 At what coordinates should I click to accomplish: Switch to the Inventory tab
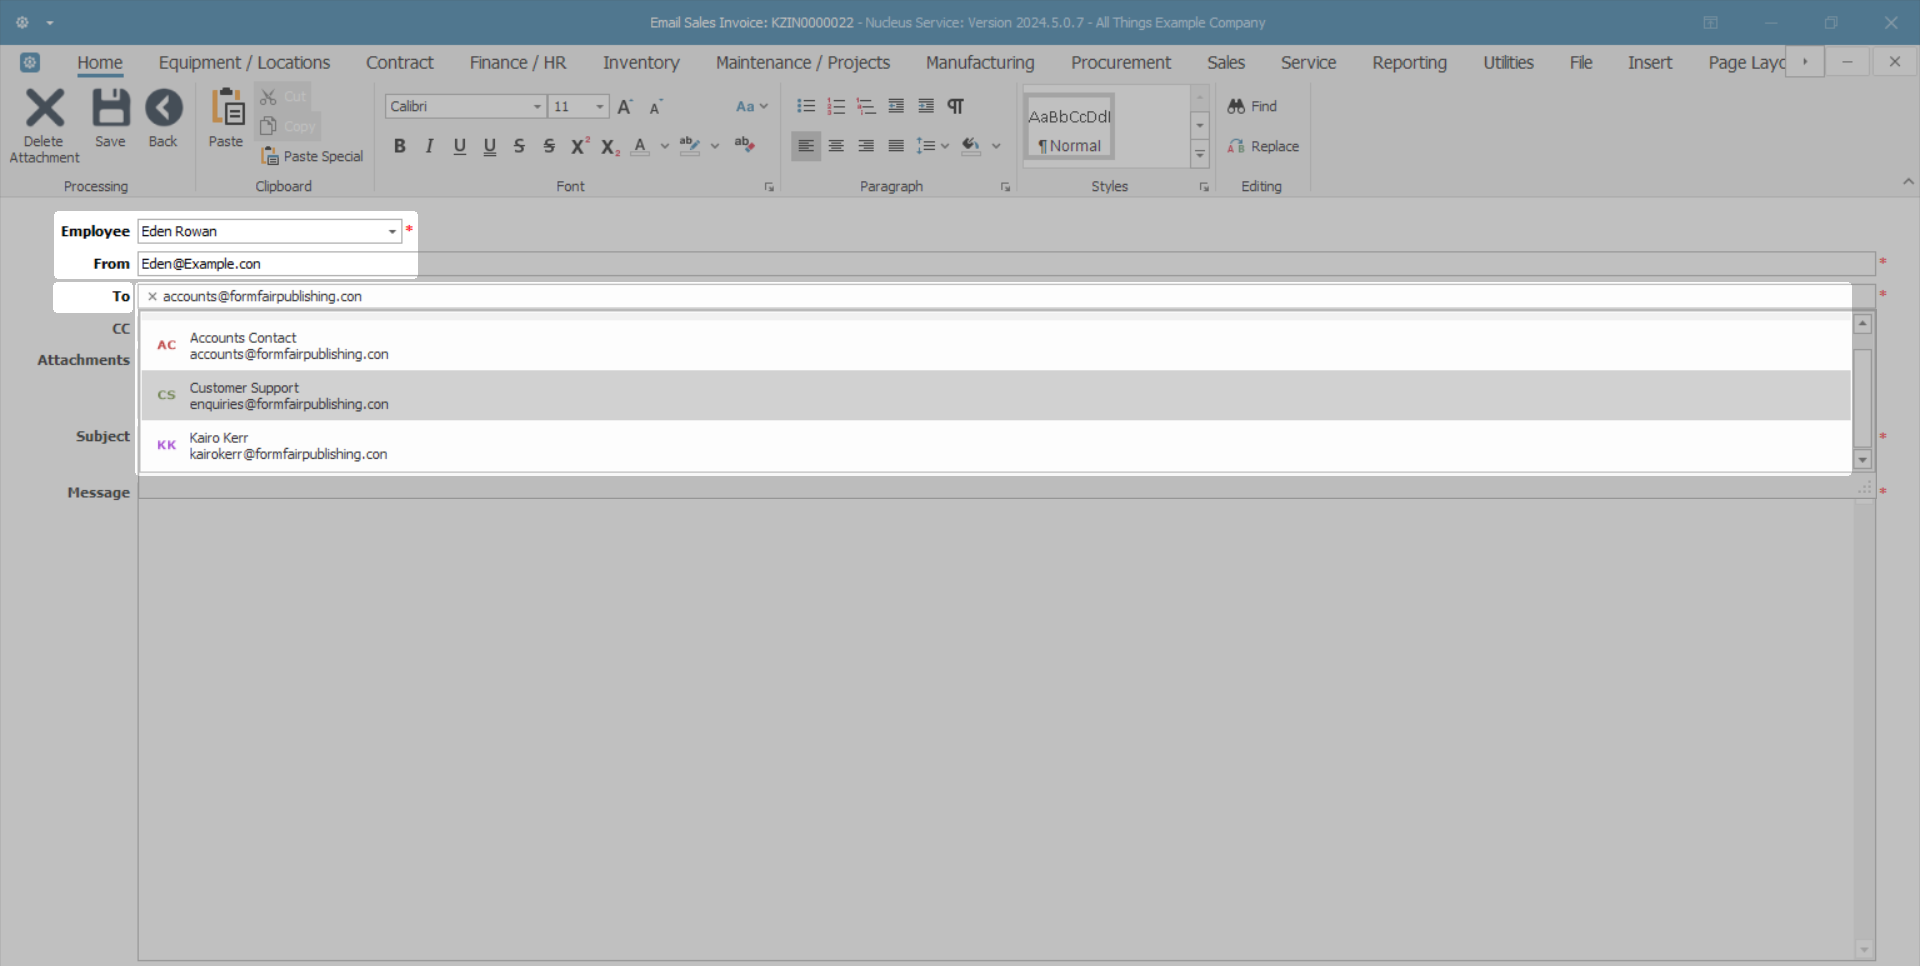[641, 62]
